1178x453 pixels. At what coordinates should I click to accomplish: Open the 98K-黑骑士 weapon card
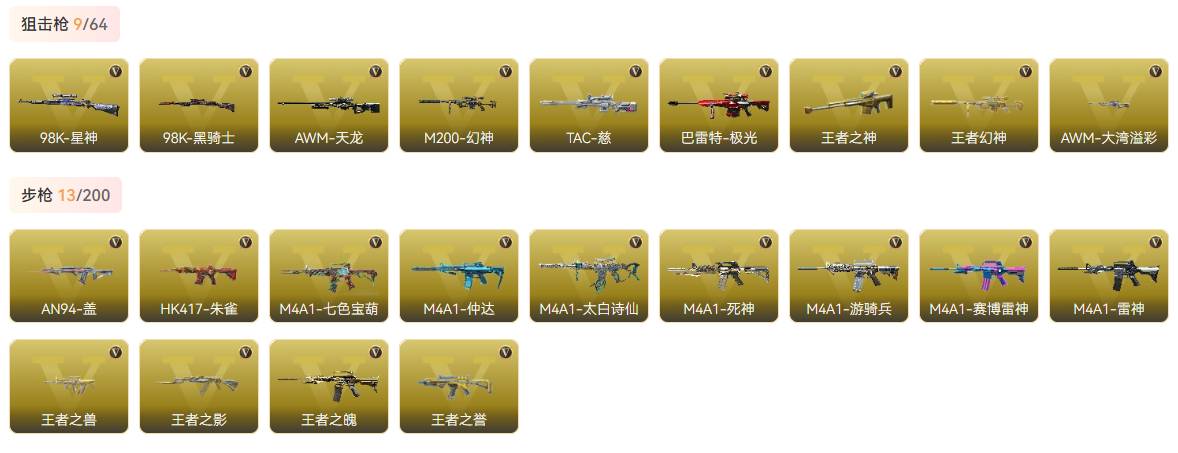pos(199,105)
